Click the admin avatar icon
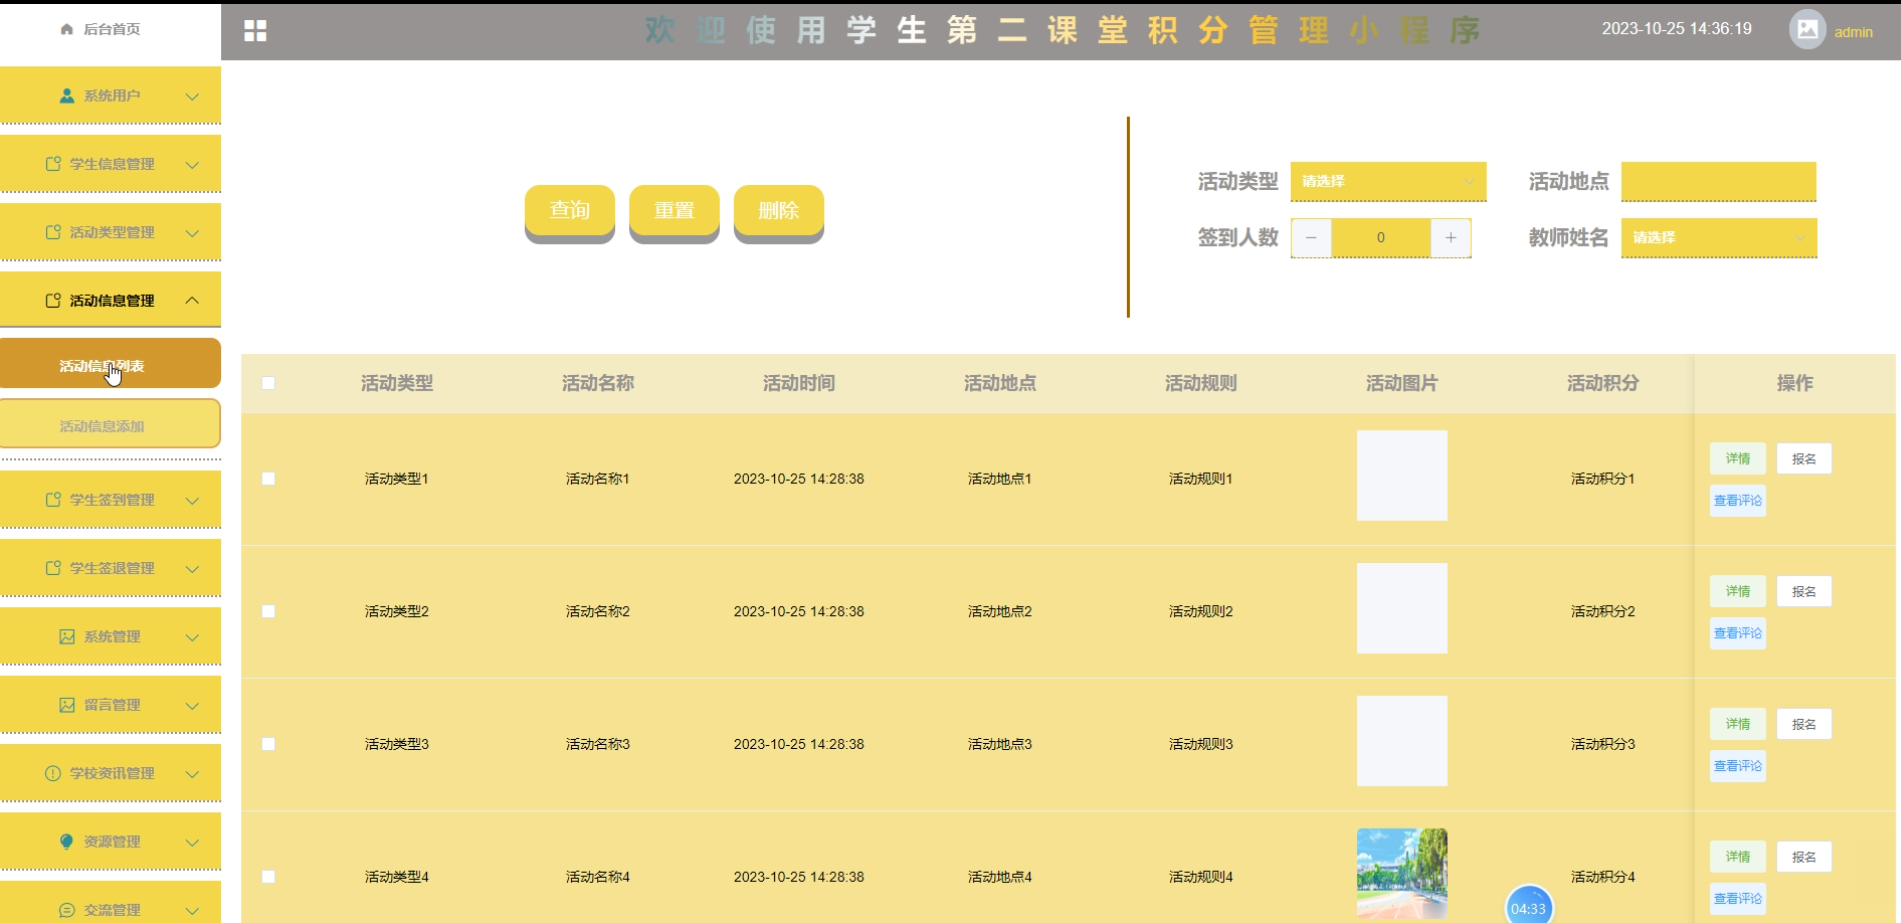Viewport: 1901px width, 923px height. click(x=1807, y=30)
